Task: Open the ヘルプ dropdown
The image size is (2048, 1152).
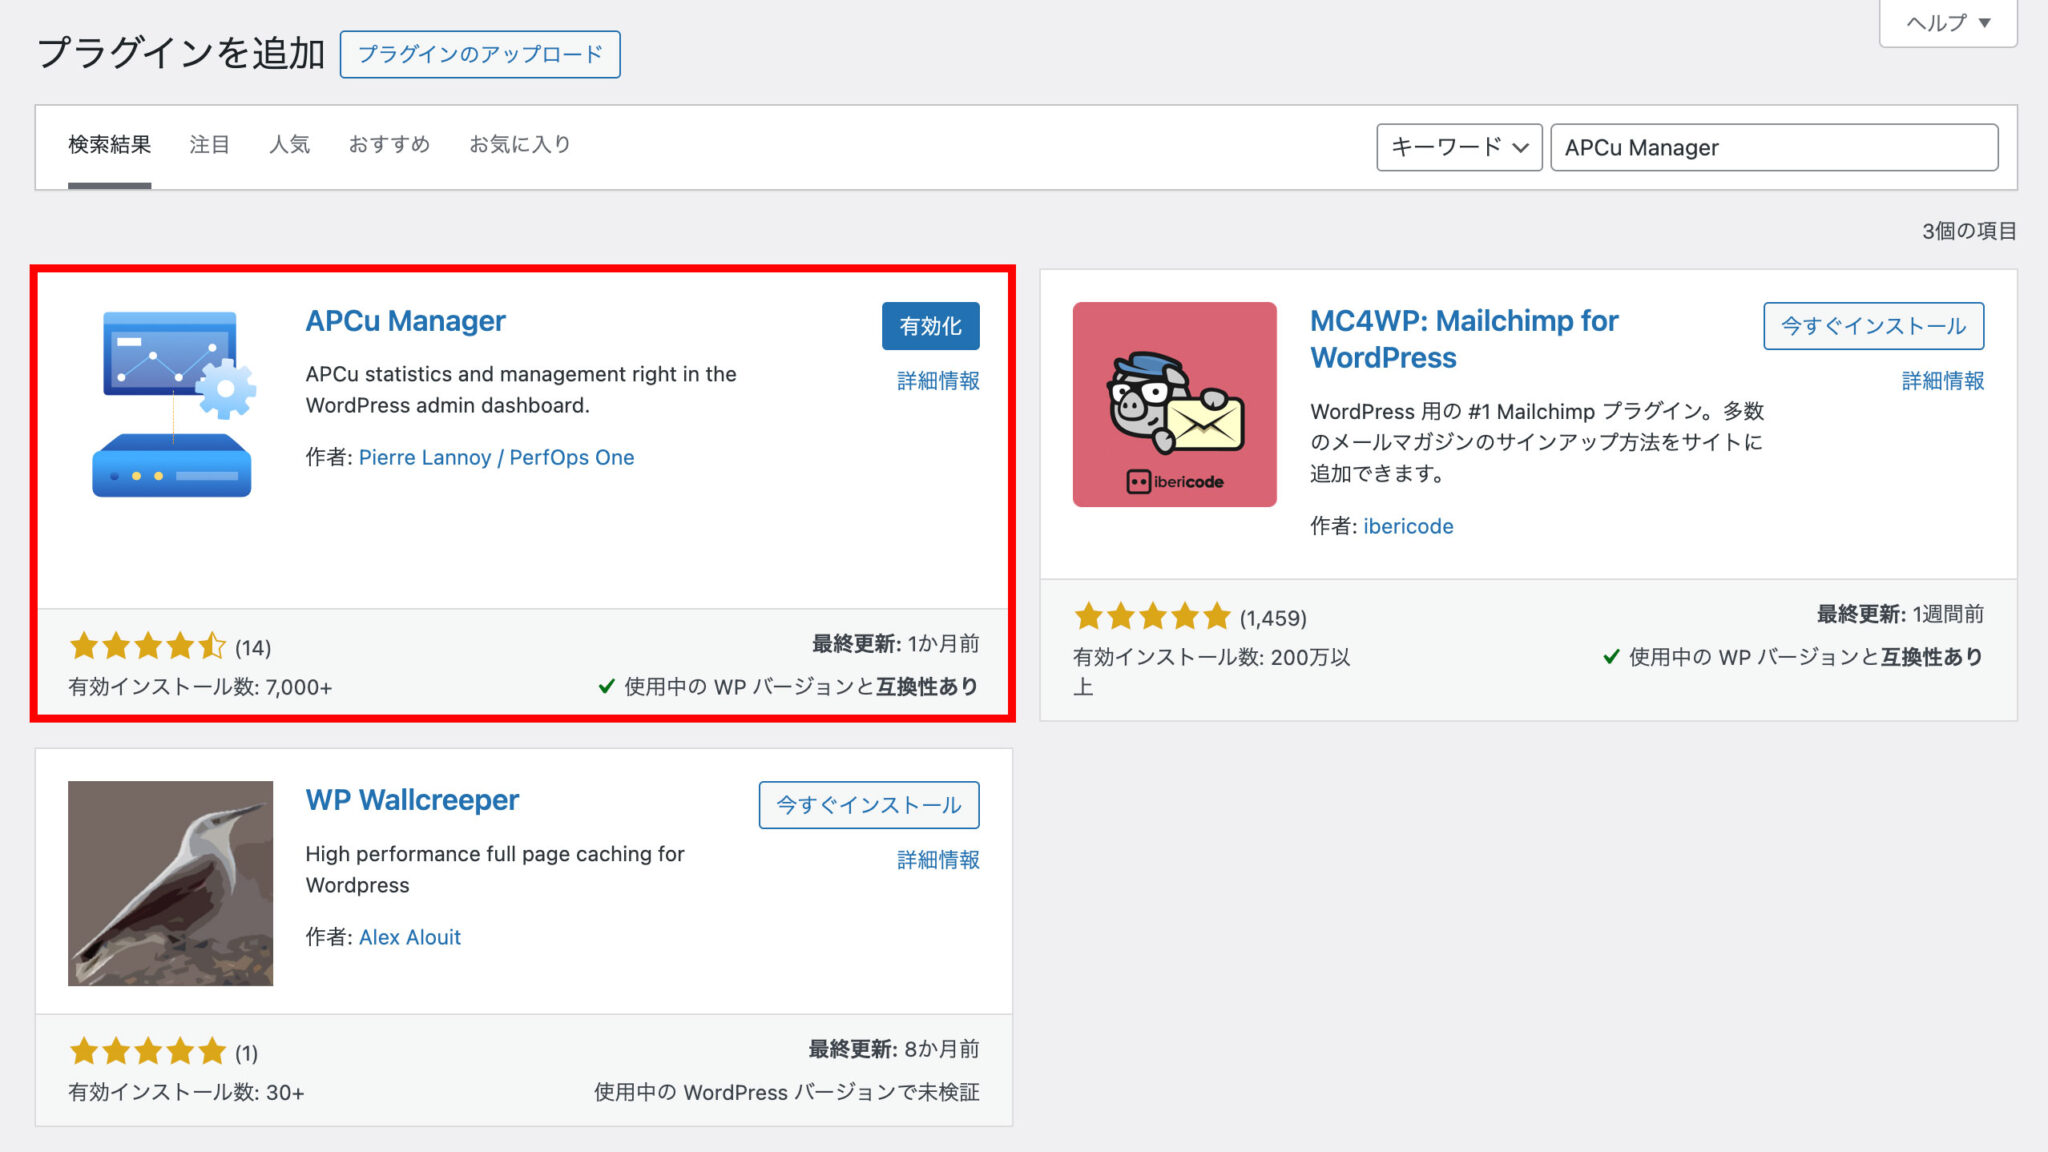Action: 1946,22
